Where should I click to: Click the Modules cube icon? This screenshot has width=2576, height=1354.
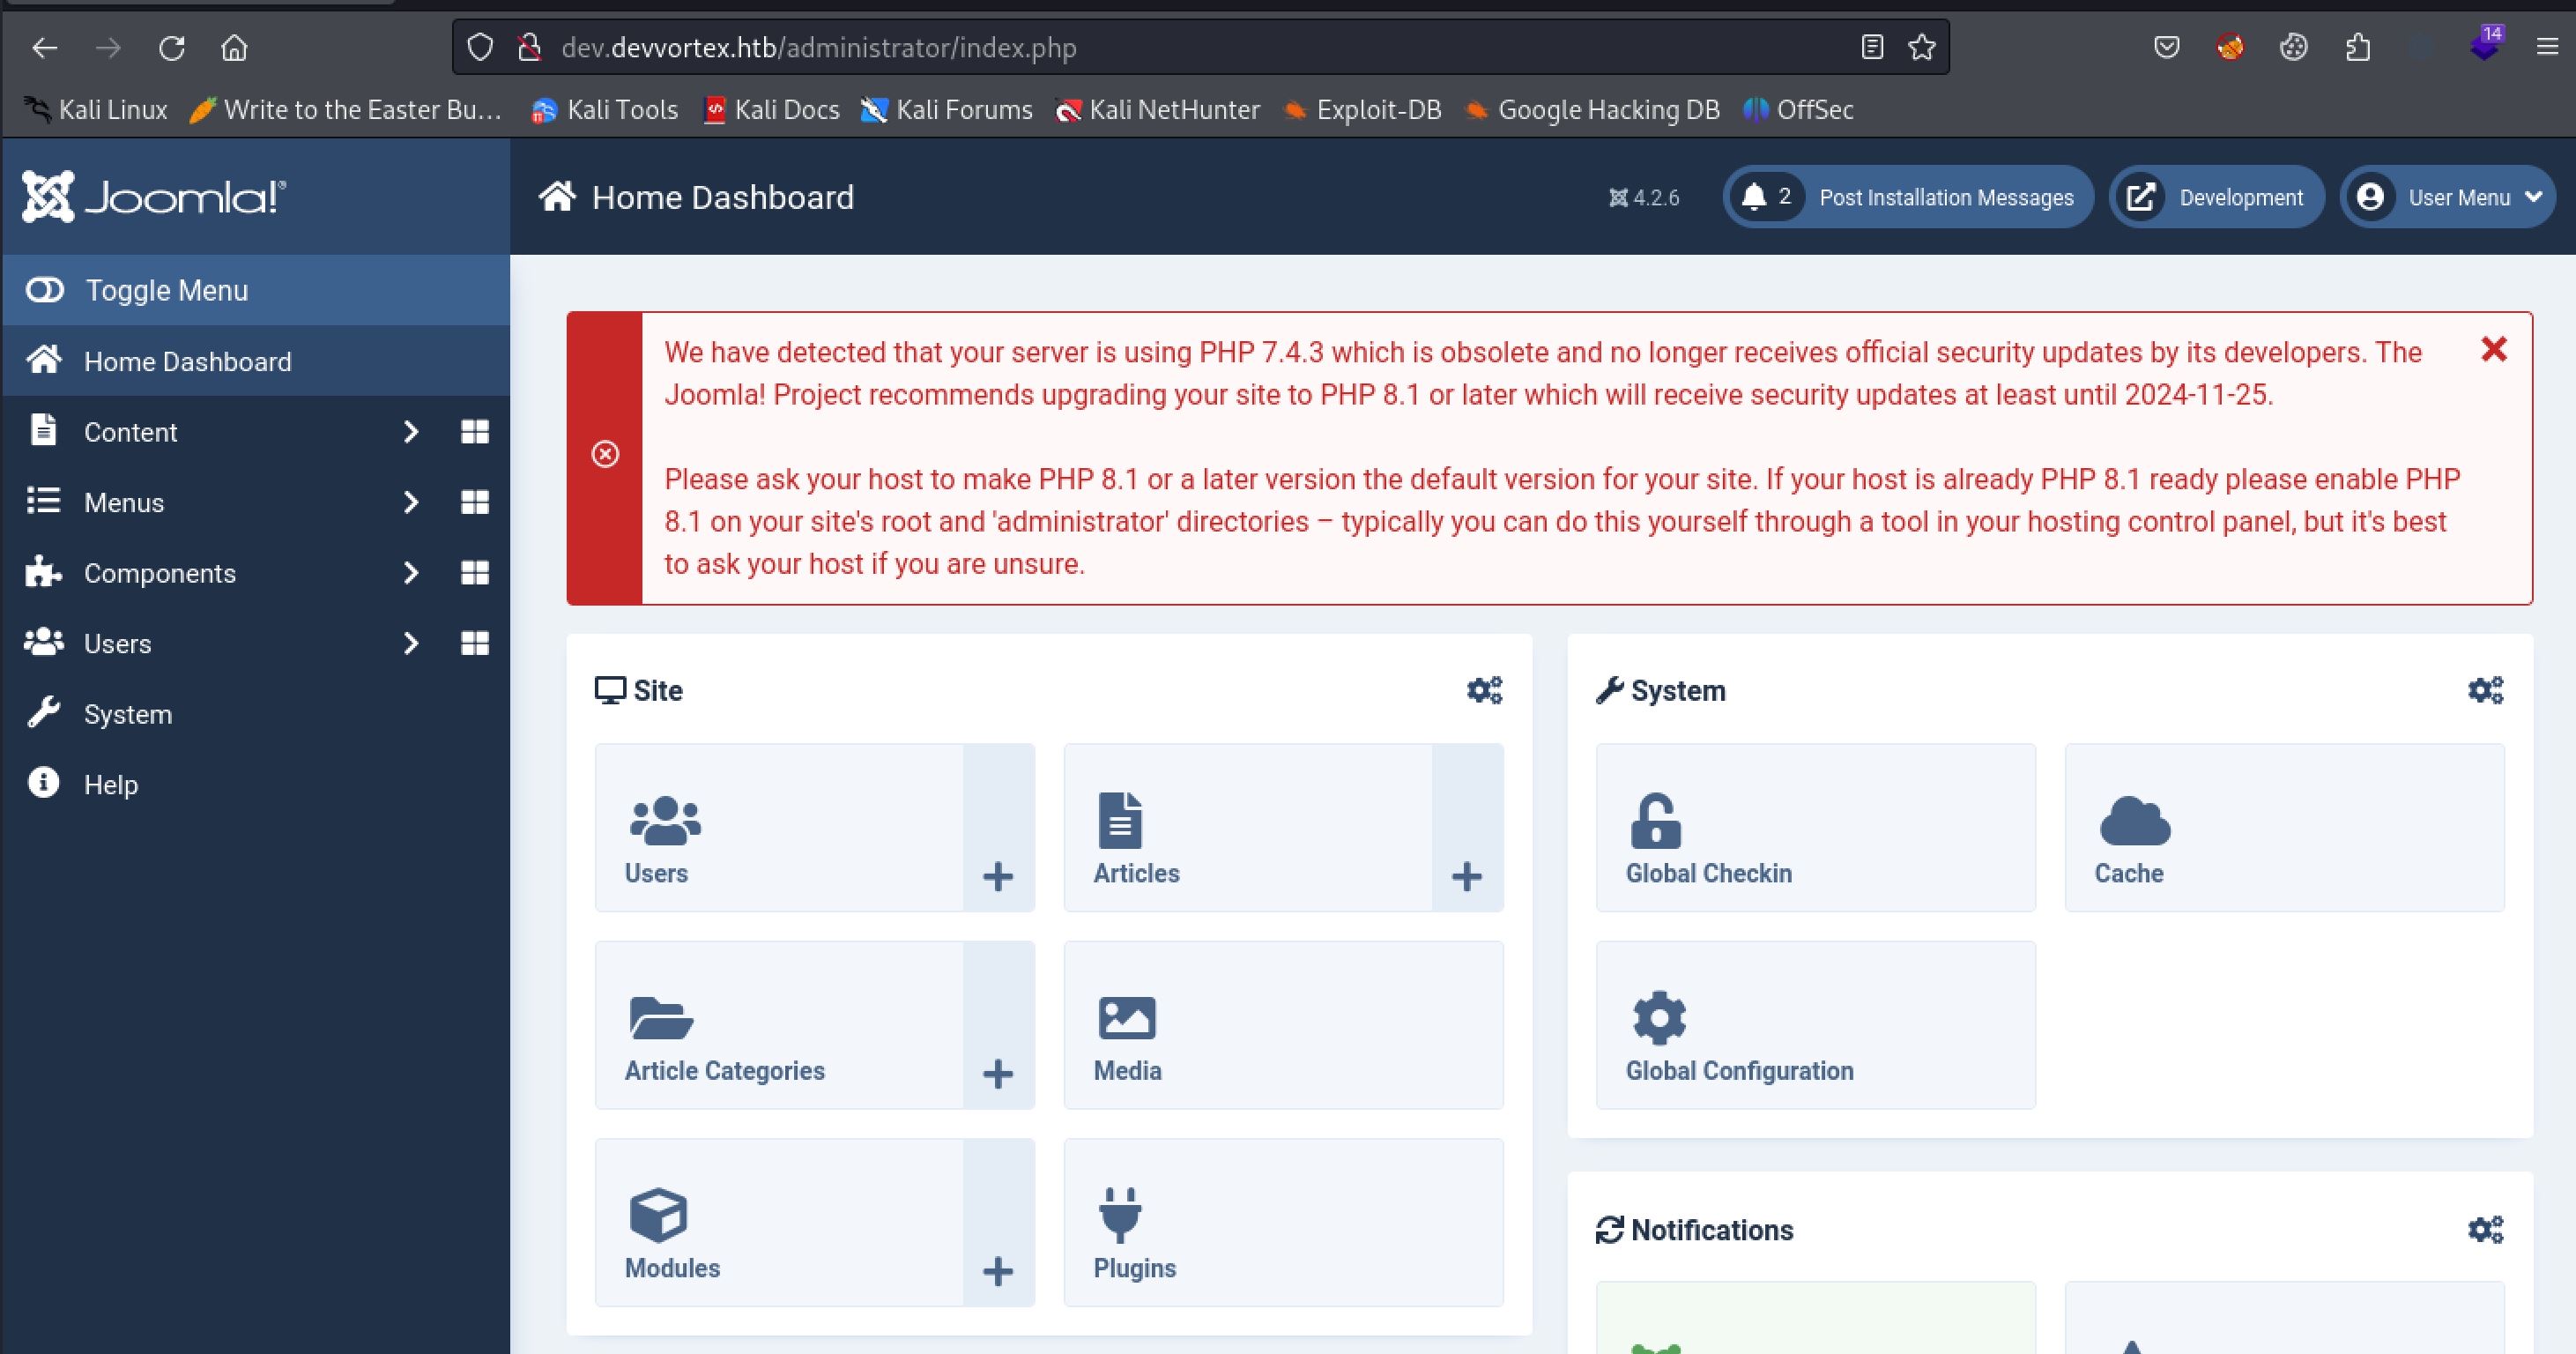click(x=658, y=1215)
